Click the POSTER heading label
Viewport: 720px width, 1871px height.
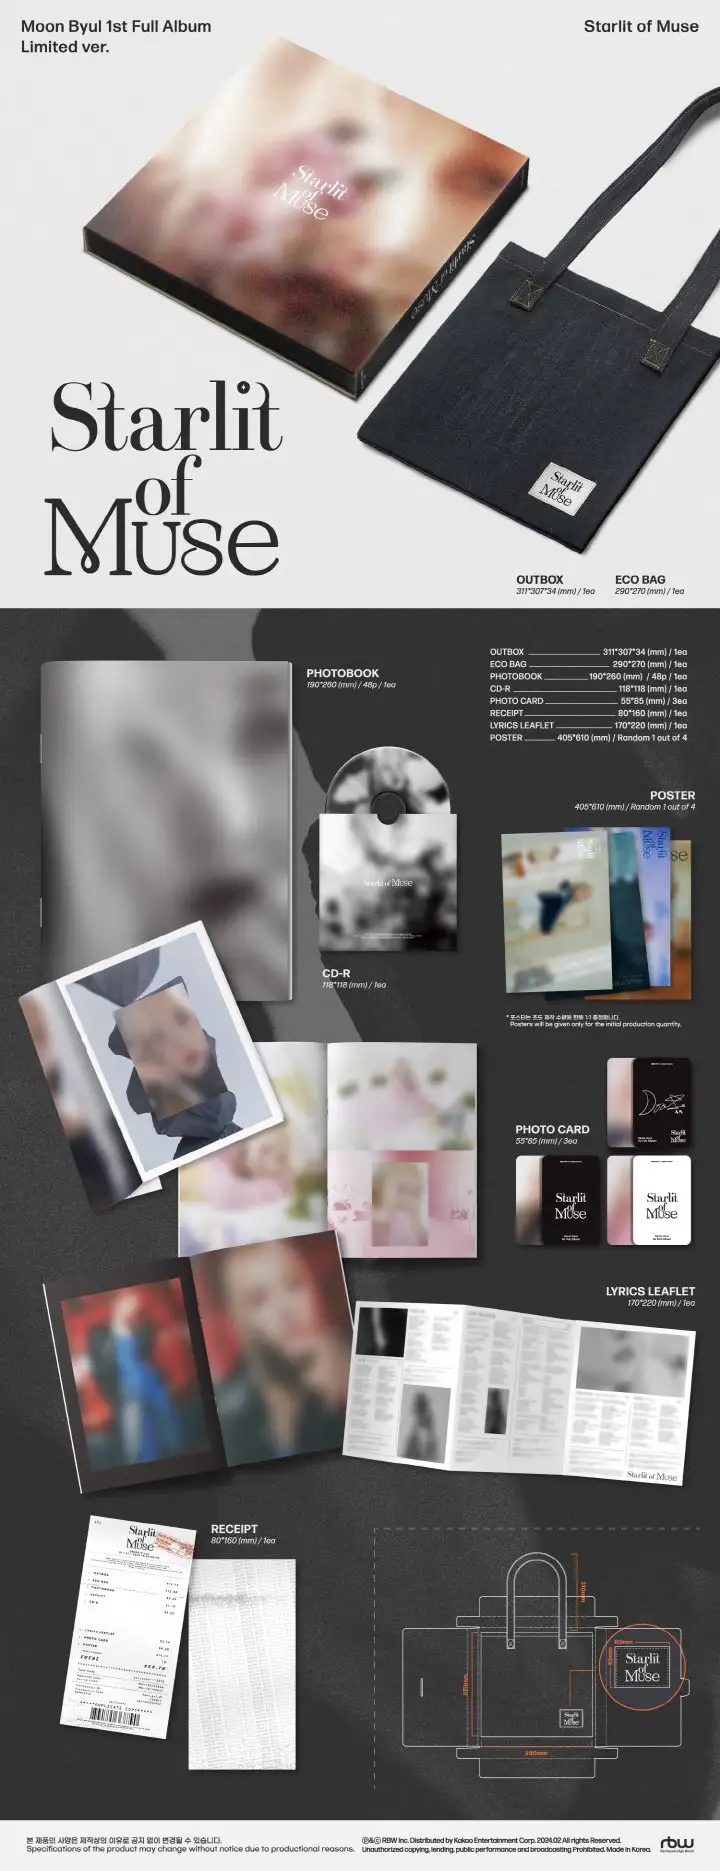[672, 795]
